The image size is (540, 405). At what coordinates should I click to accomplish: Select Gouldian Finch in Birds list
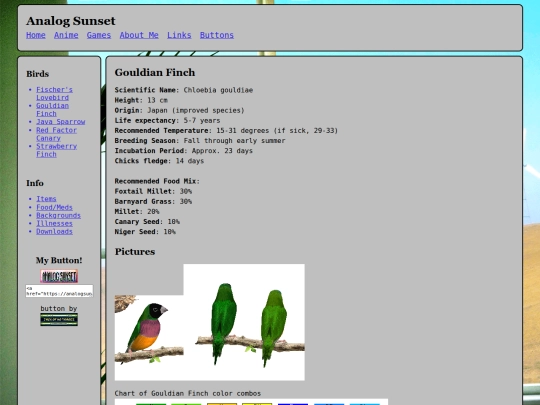[52, 110]
